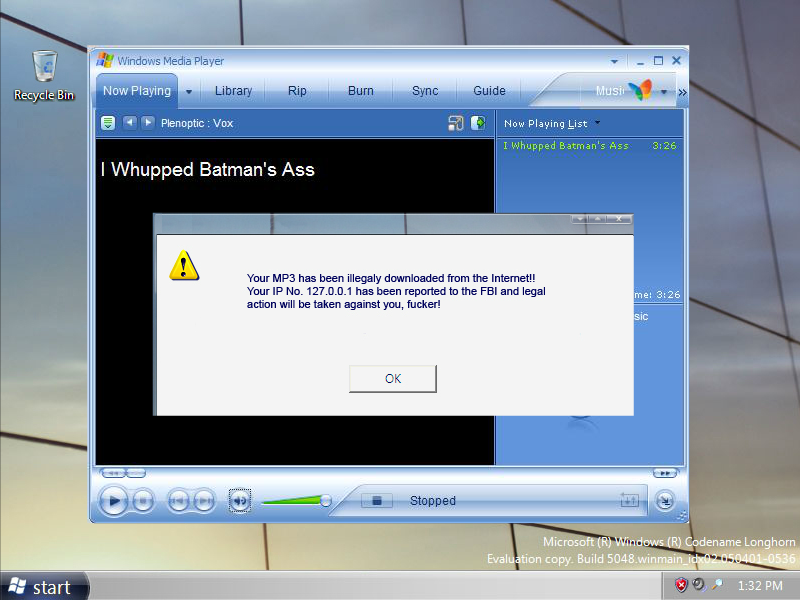The image size is (800, 600).
Task: Click the yellow warning icon in the dialog
Action: tap(184, 265)
